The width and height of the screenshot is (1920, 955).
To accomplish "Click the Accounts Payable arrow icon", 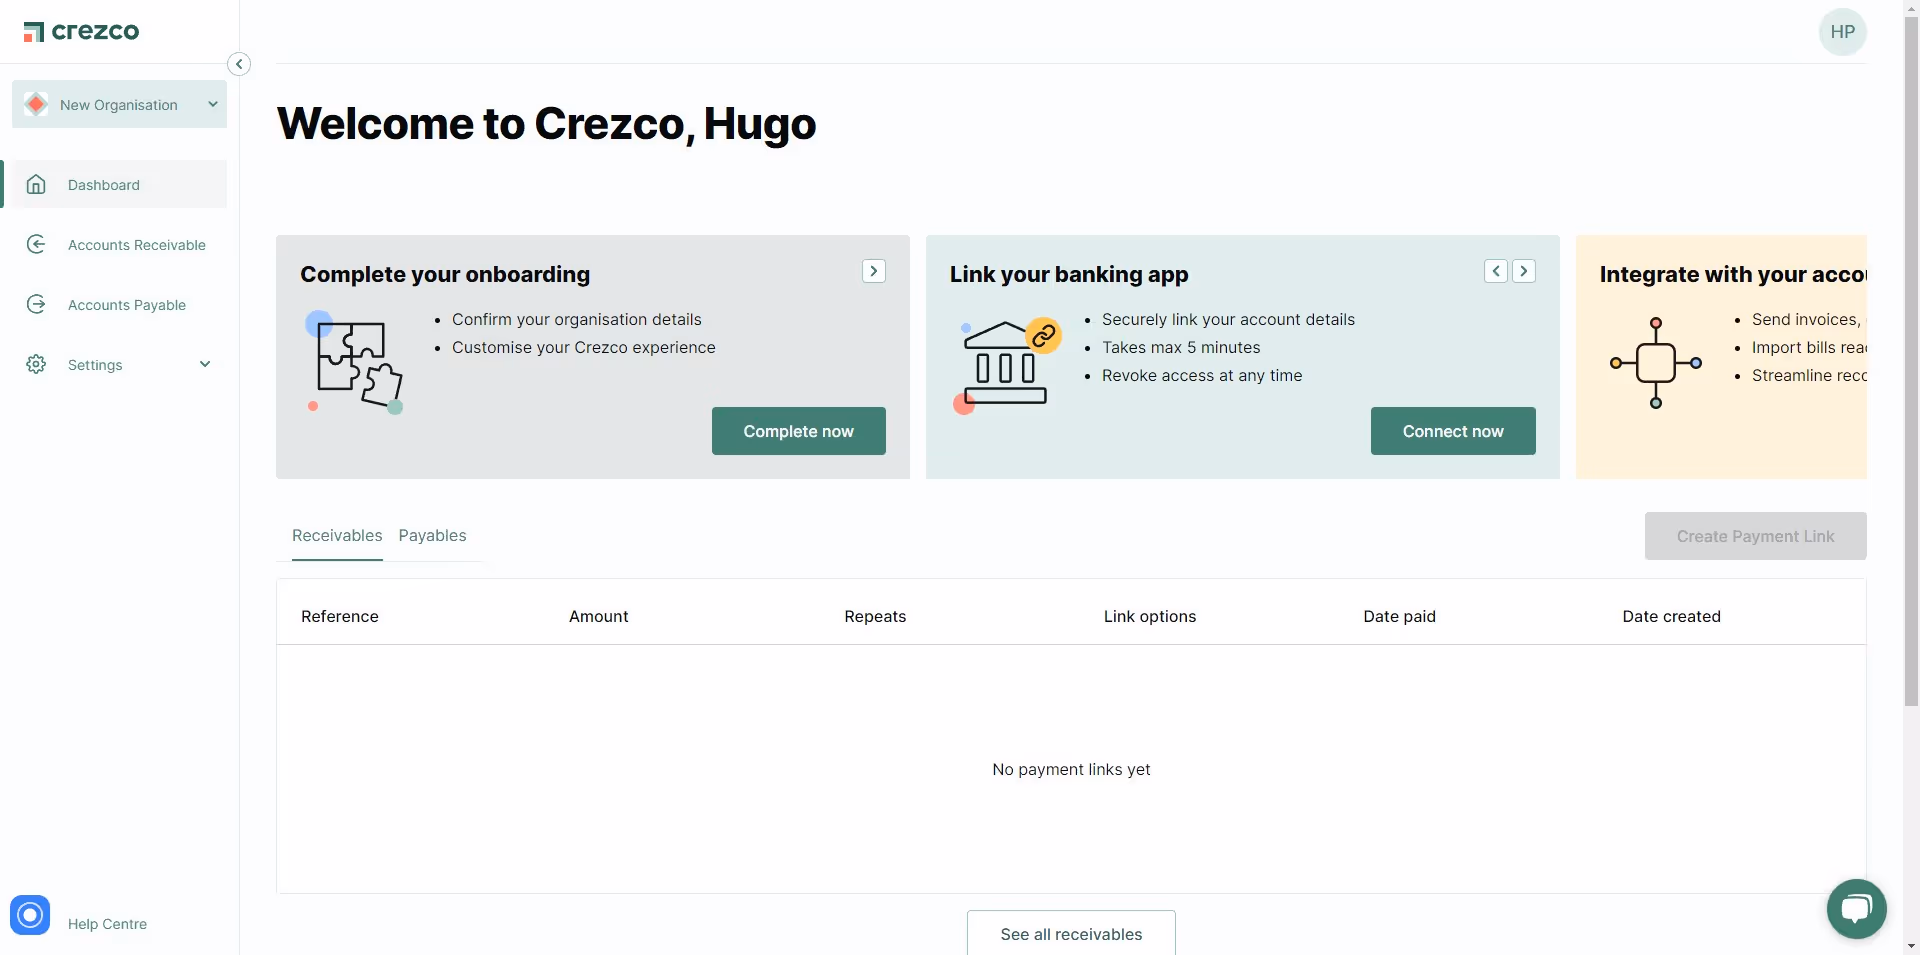I will pos(36,304).
